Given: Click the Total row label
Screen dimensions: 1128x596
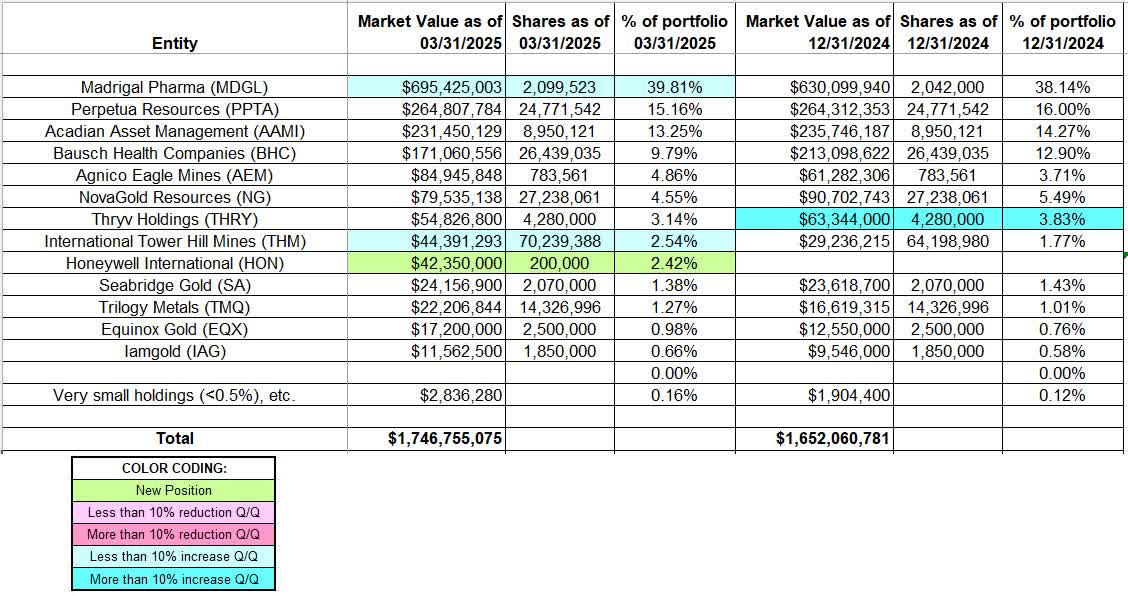Looking at the screenshot, I should (174, 438).
